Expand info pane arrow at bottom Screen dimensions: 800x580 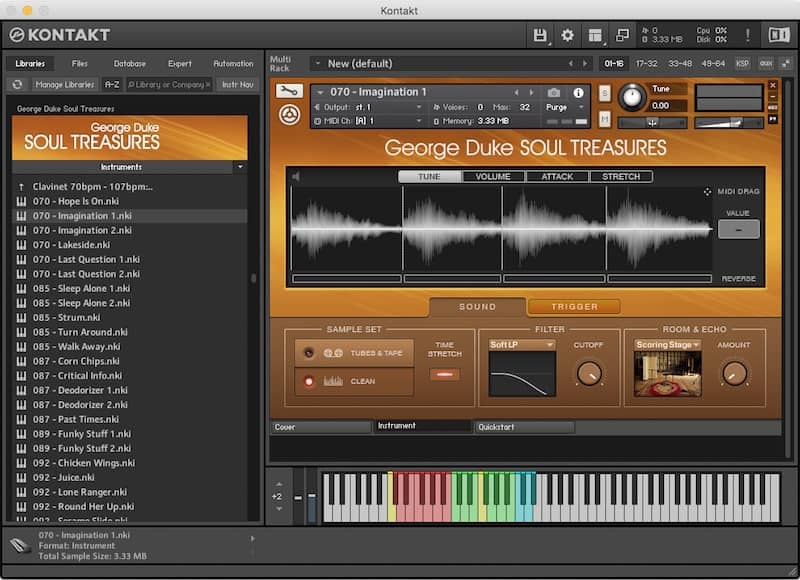(x=253, y=538)
